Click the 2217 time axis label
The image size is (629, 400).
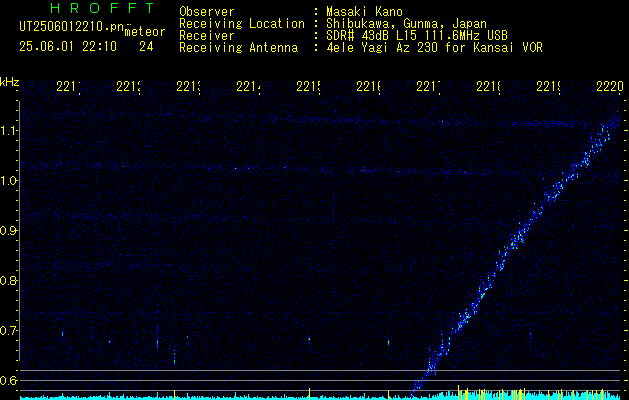[428, 86]
